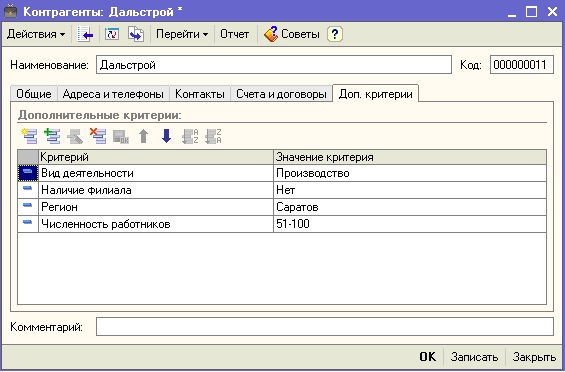
Task: Delete the selected criteria row icon
Action: [x=98, y=136]
